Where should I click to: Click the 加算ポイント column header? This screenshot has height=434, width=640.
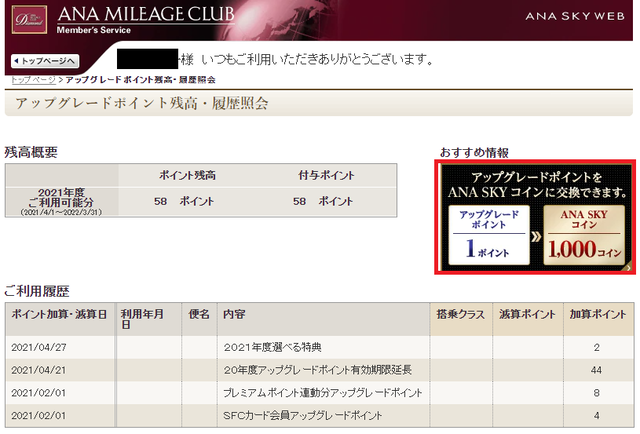point(598,314)
